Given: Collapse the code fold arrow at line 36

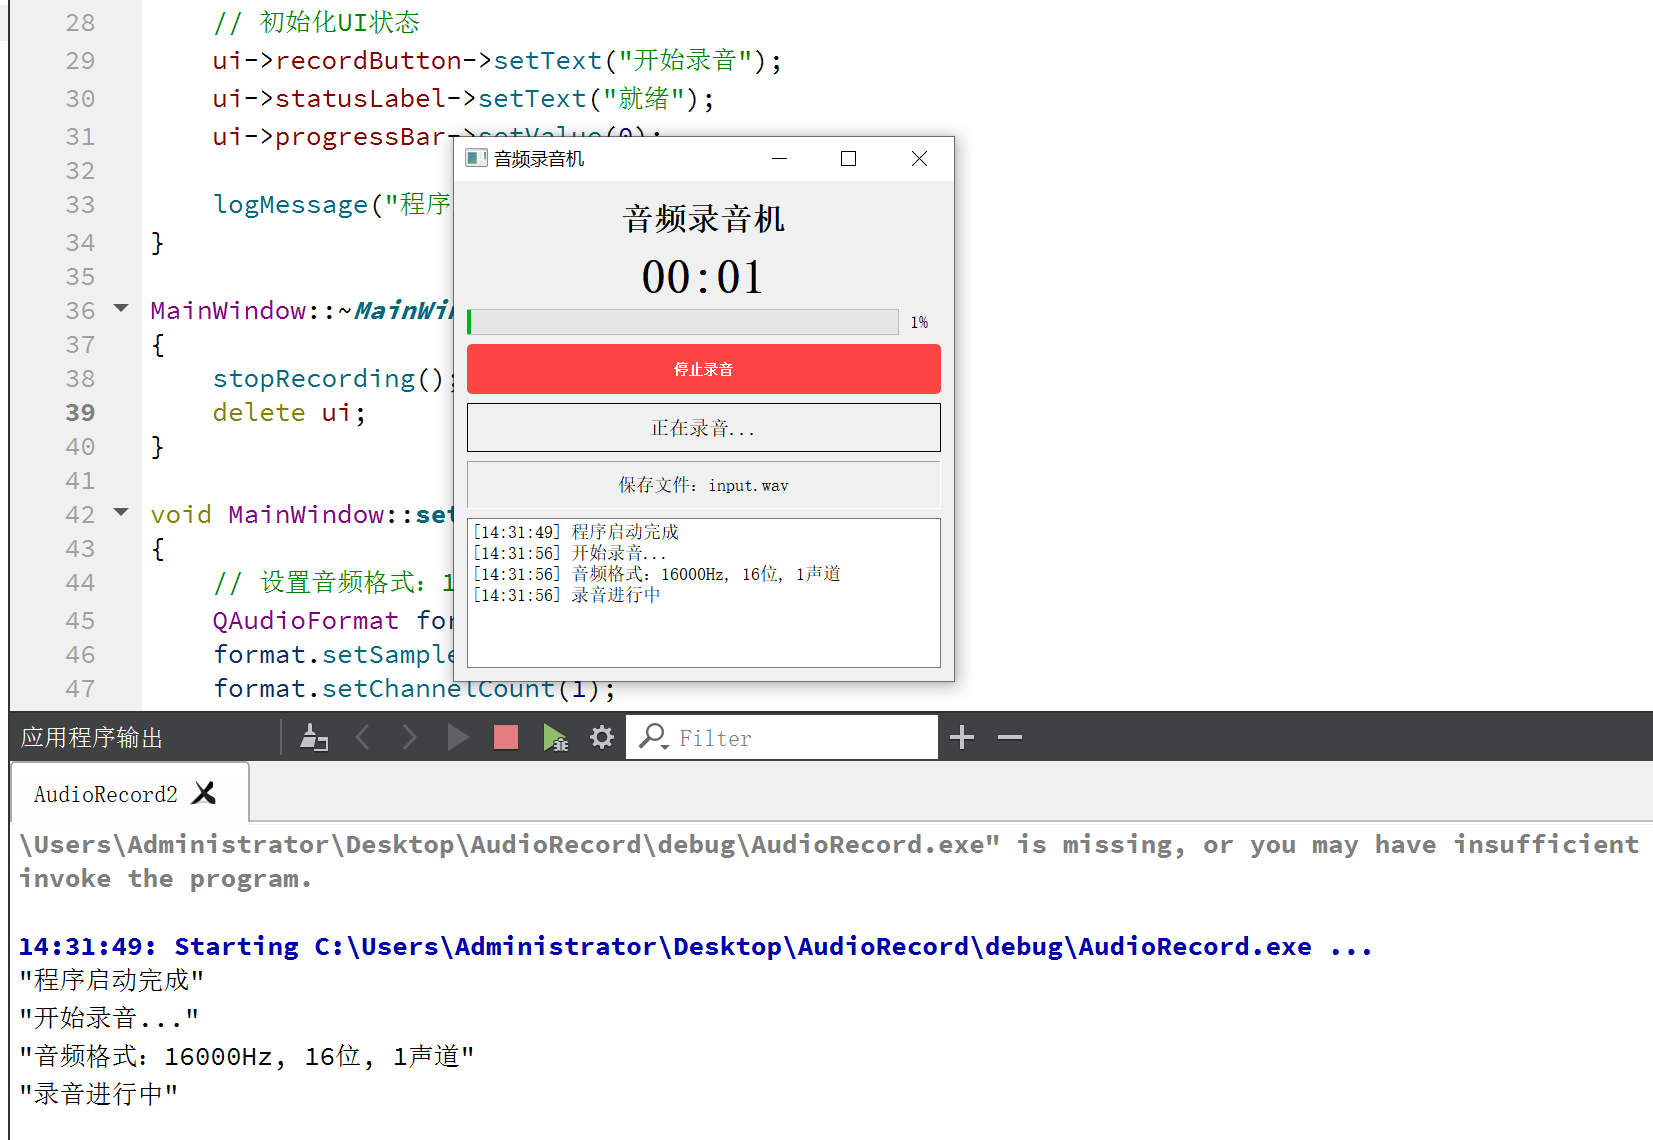Looking at the screenshot, I should click(x=121, y=309).
